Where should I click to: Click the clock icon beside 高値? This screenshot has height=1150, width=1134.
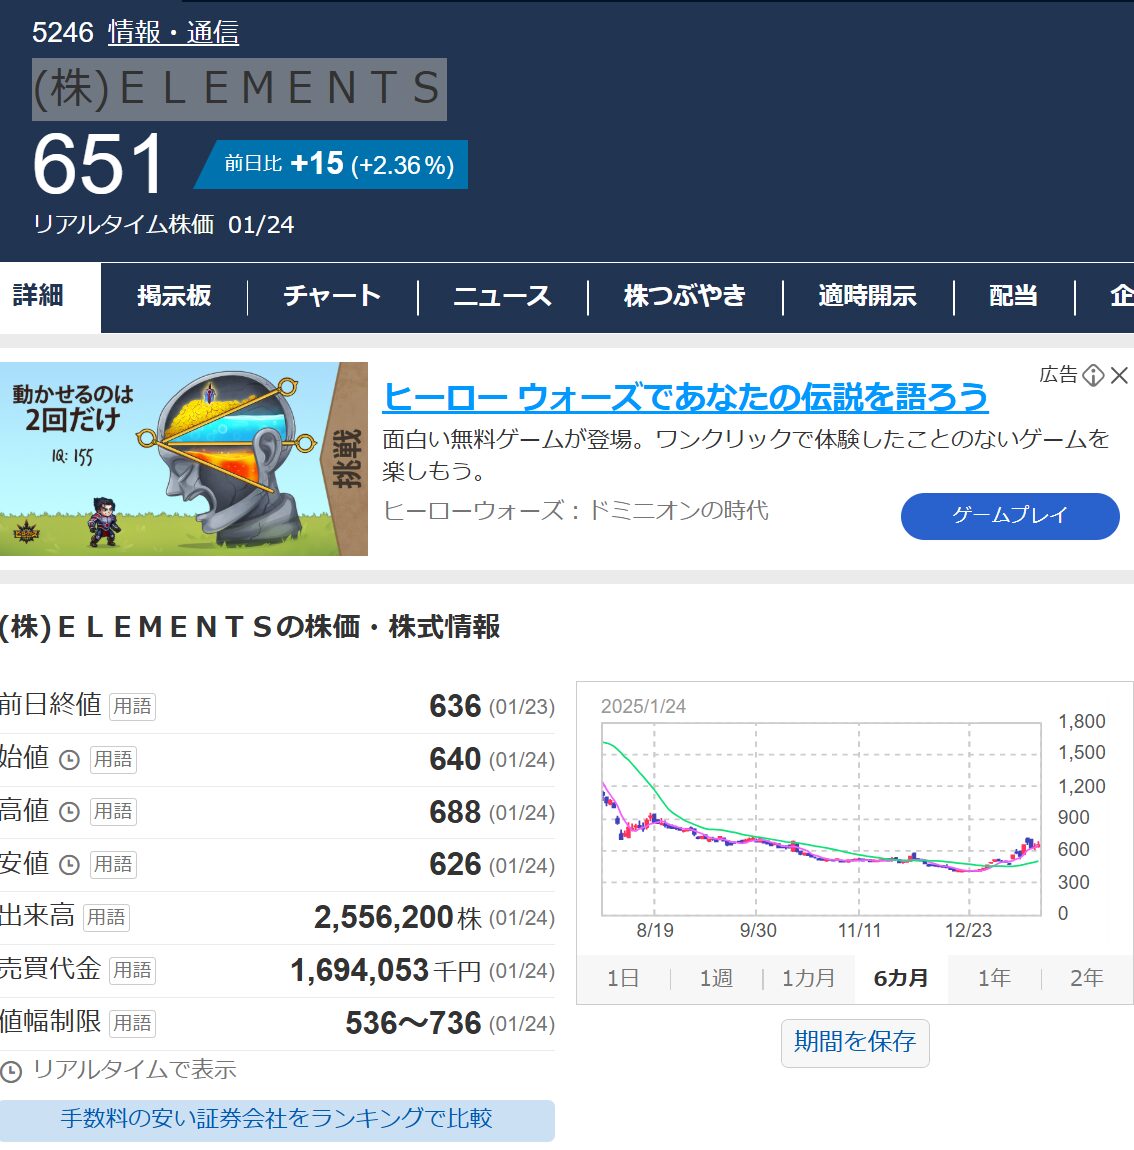(x=69, y=812)
